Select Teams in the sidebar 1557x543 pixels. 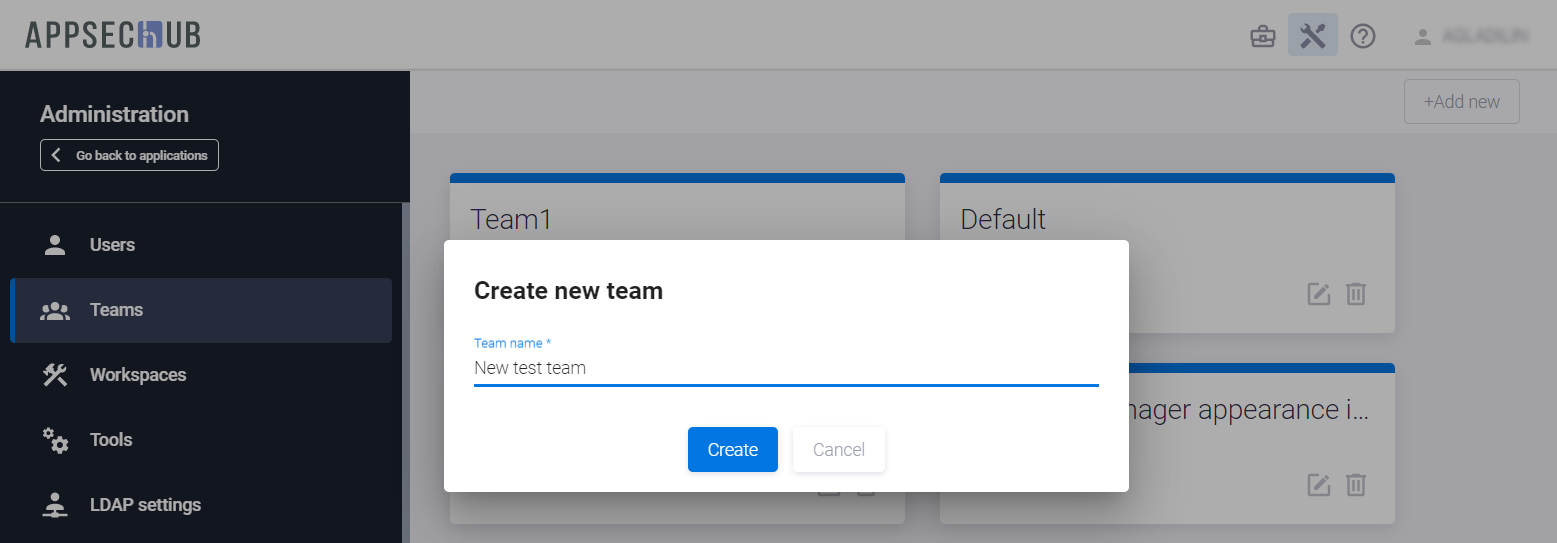click(116, 310)
